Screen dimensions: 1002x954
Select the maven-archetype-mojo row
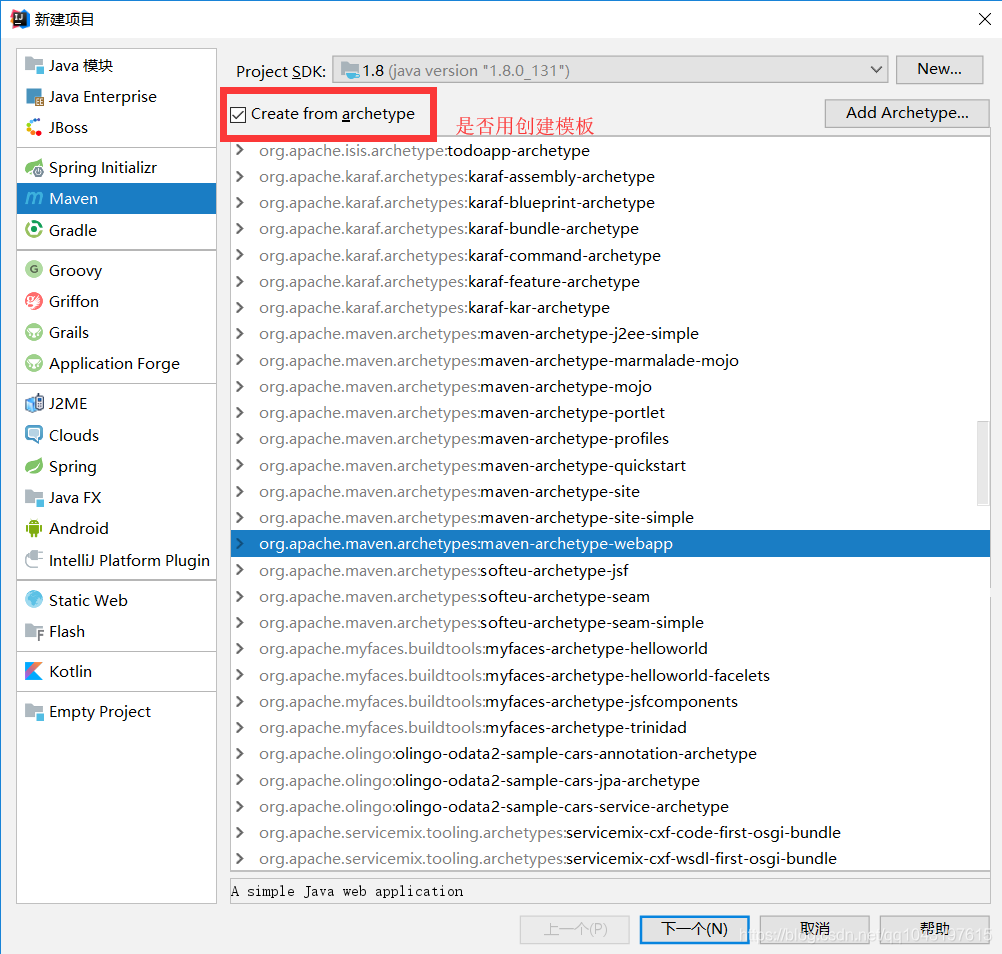[x=610, y=387]
